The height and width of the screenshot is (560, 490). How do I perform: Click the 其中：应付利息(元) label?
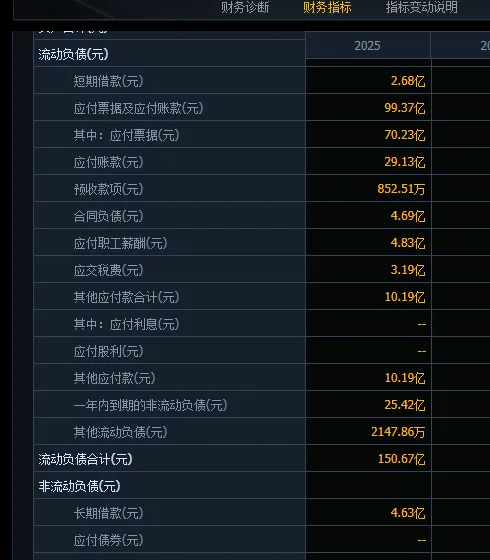click(x=126, y=324)
